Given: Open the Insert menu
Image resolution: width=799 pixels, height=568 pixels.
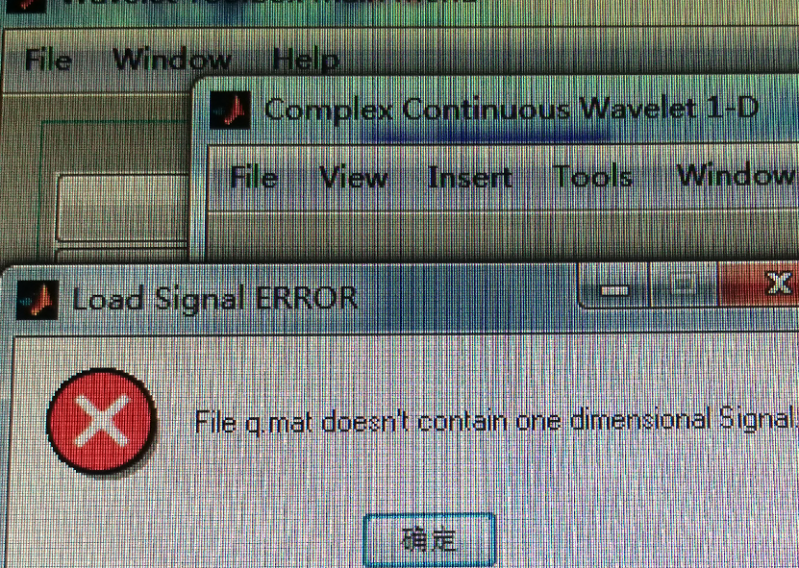Looking at the screenshot, I should [470, 177].
